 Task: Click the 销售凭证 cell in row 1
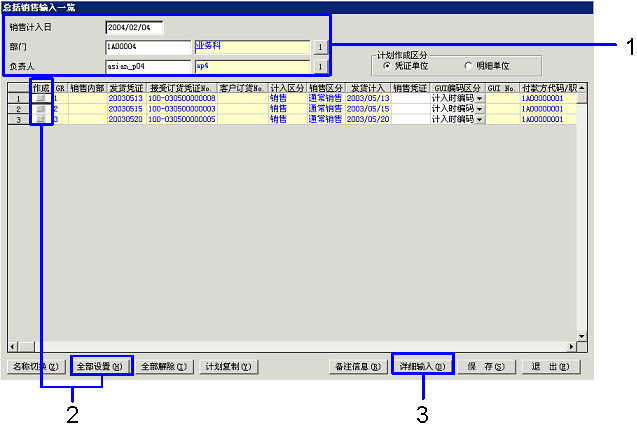point(410,98)
